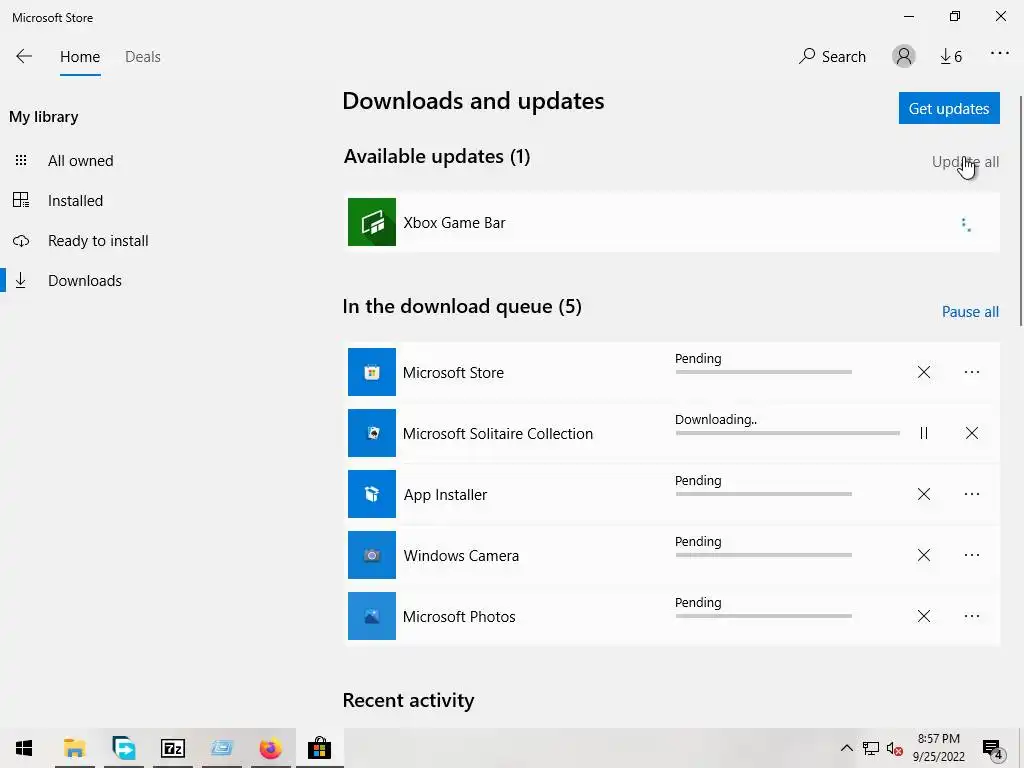
Task: Pause the Microsoft Solitaire Collection download
Action: (x=923, y=433)
